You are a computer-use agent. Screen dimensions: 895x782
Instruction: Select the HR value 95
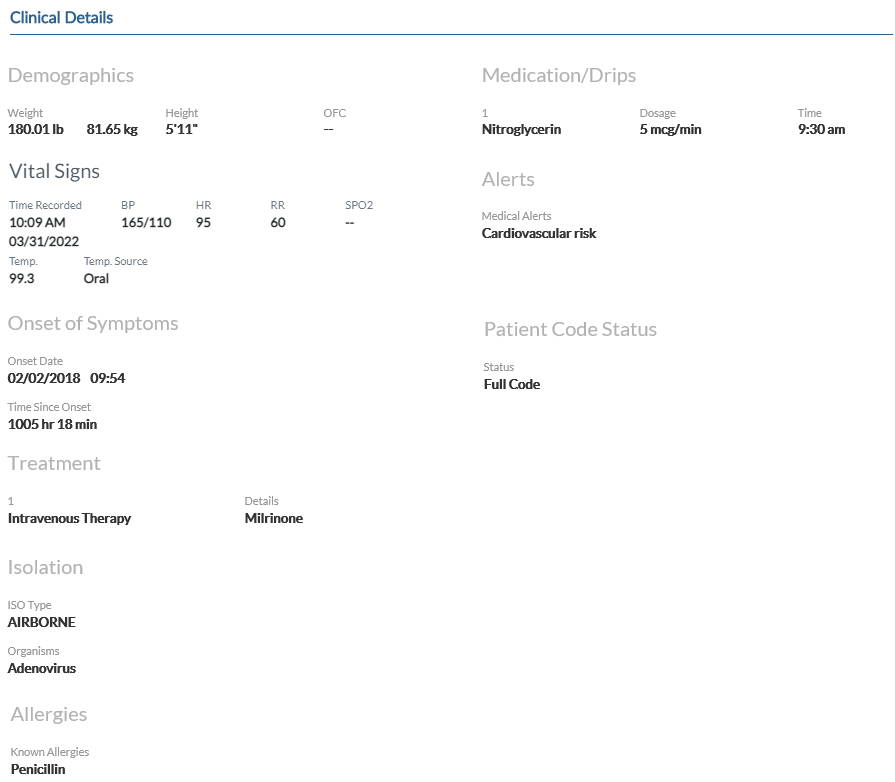(x=203, y=223)
